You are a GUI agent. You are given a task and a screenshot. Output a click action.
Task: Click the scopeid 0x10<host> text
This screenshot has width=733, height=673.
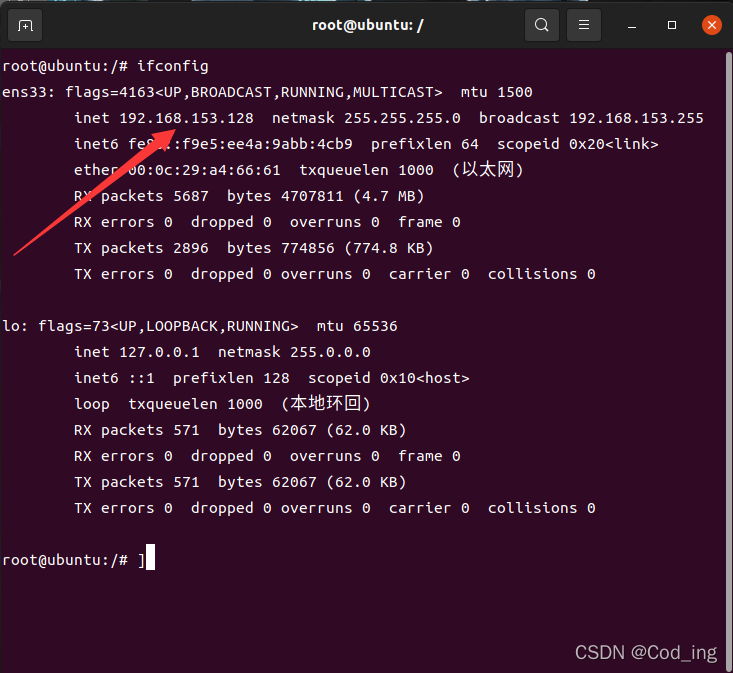pos(388,378)
